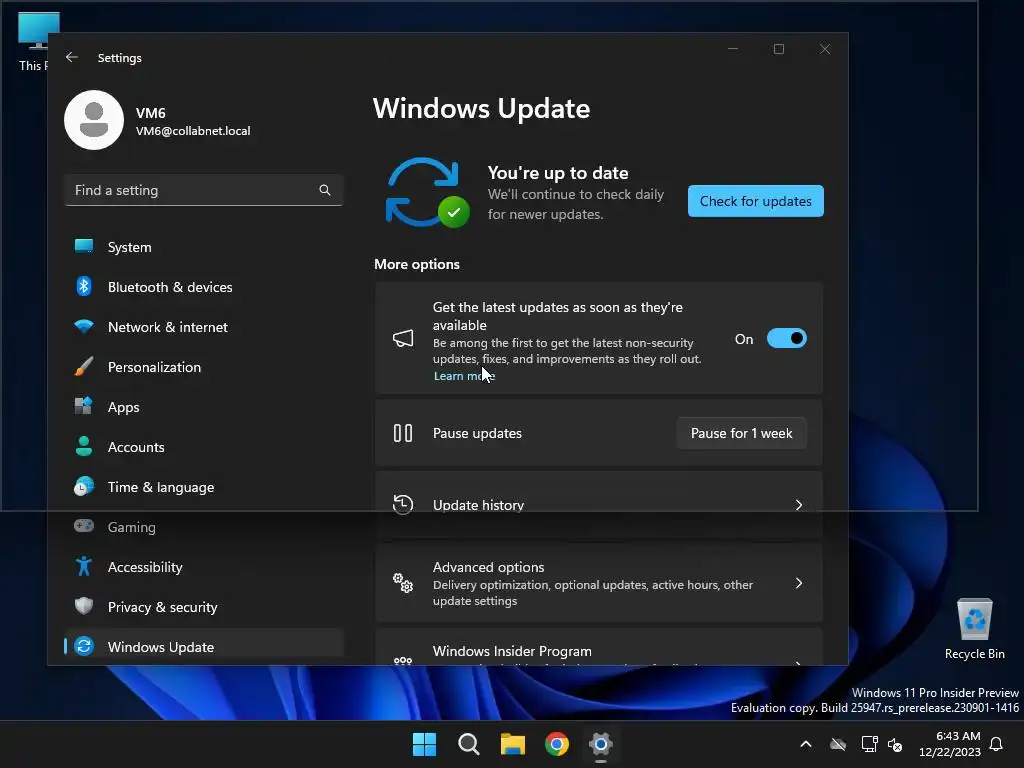Open Apps settings category

204,407
